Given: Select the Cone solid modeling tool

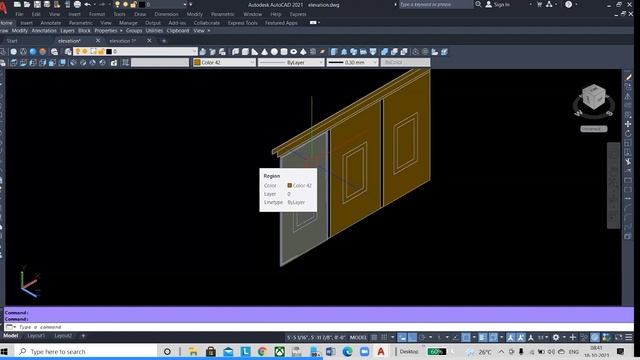Looking at the screenshot, I should 264,52.
